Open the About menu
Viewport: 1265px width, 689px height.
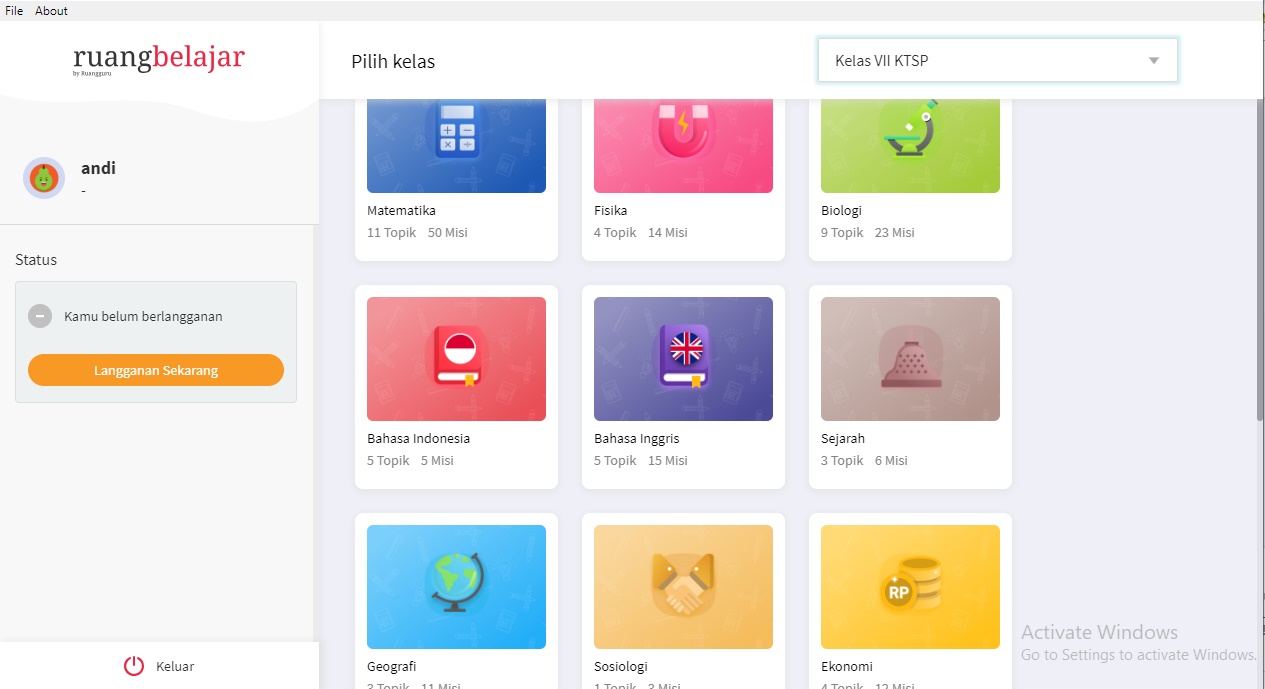(52, 11)
